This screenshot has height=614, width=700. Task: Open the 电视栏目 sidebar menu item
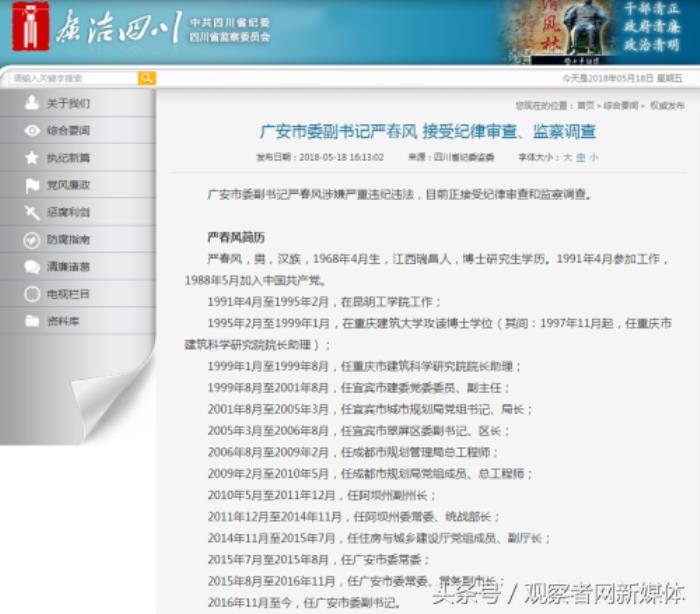coord(68,294)
